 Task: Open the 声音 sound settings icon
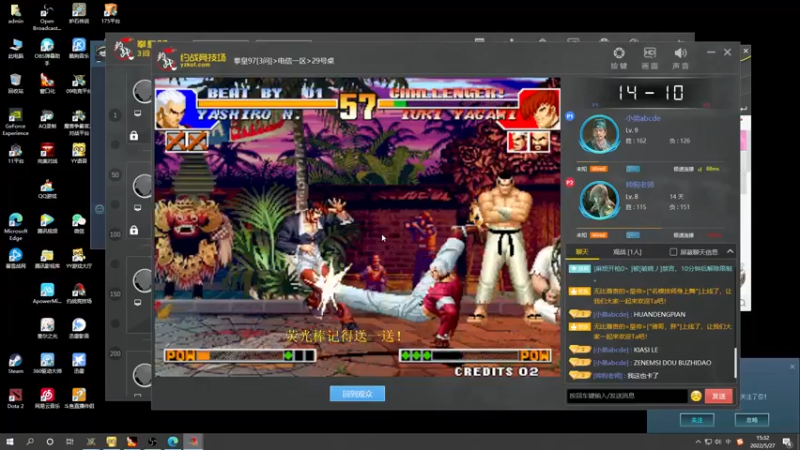[680, 58]
